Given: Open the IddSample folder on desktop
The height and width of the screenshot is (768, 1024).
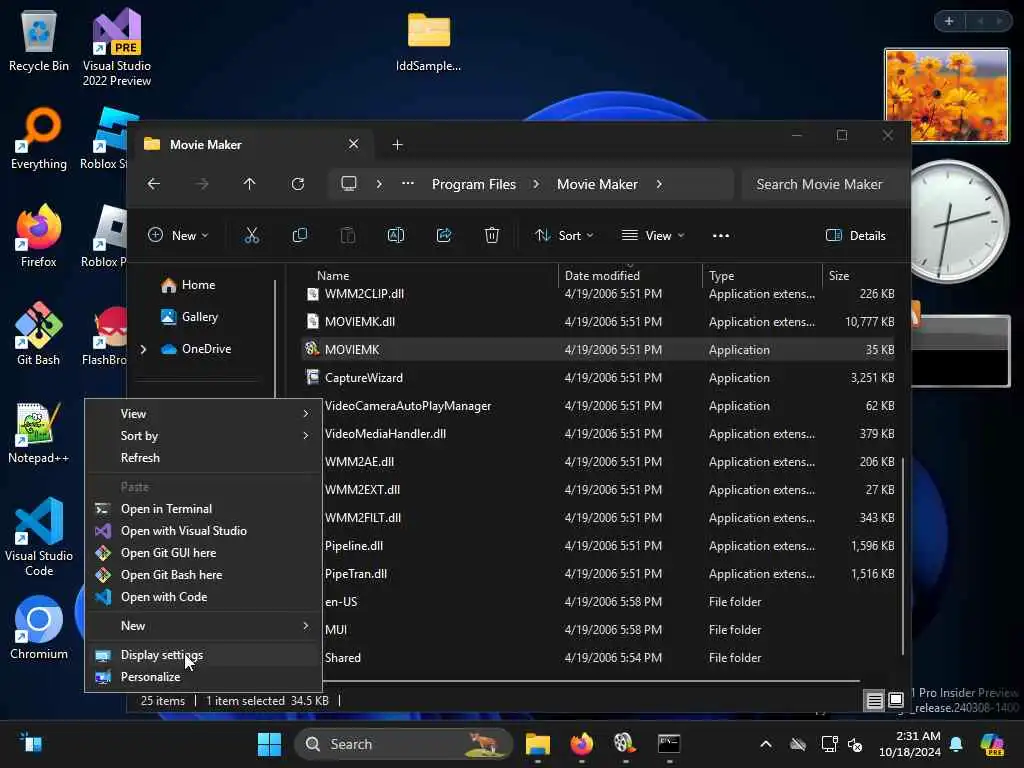Looking at the screenshot, I should point(428,42).
